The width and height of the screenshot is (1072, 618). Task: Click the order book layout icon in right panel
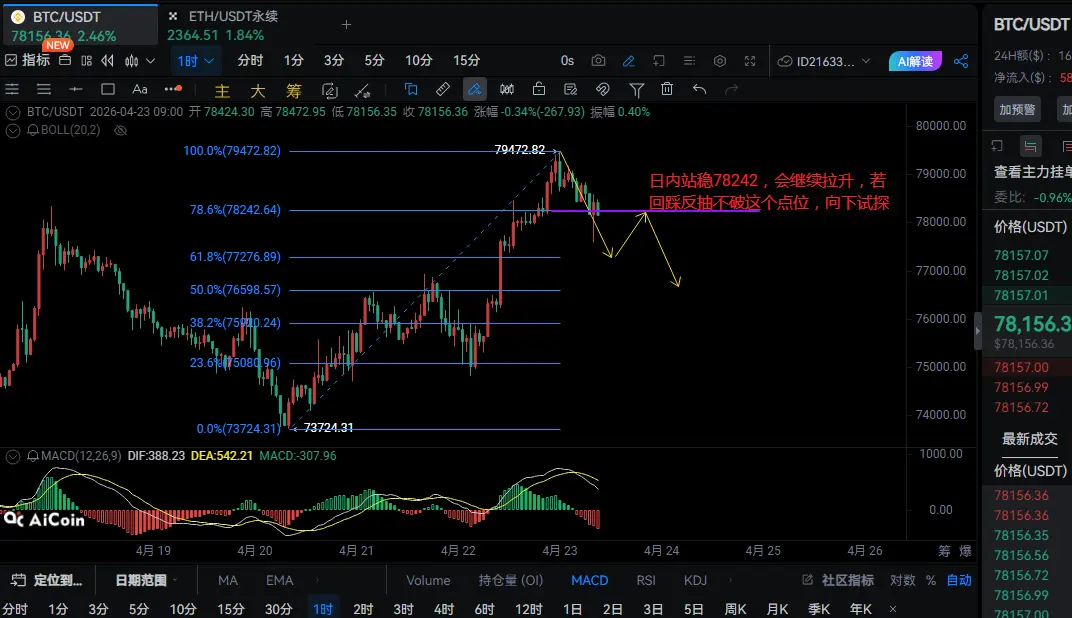click(1030, 146)
